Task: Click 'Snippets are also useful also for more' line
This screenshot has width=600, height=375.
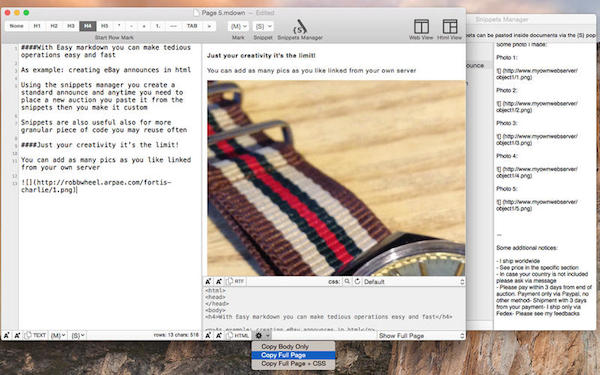Action: pyautogui.click(x=96, y=122)
